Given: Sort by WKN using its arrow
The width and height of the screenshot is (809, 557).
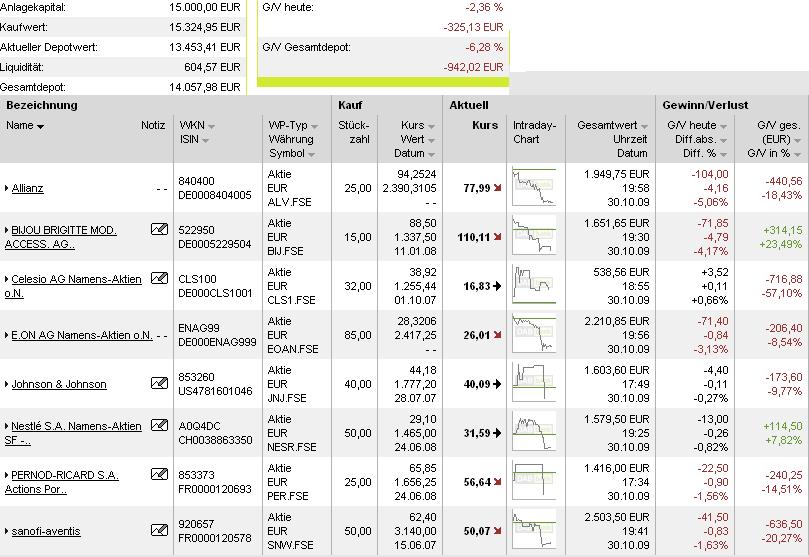Looking at the screenshot, I should point(211,126).
